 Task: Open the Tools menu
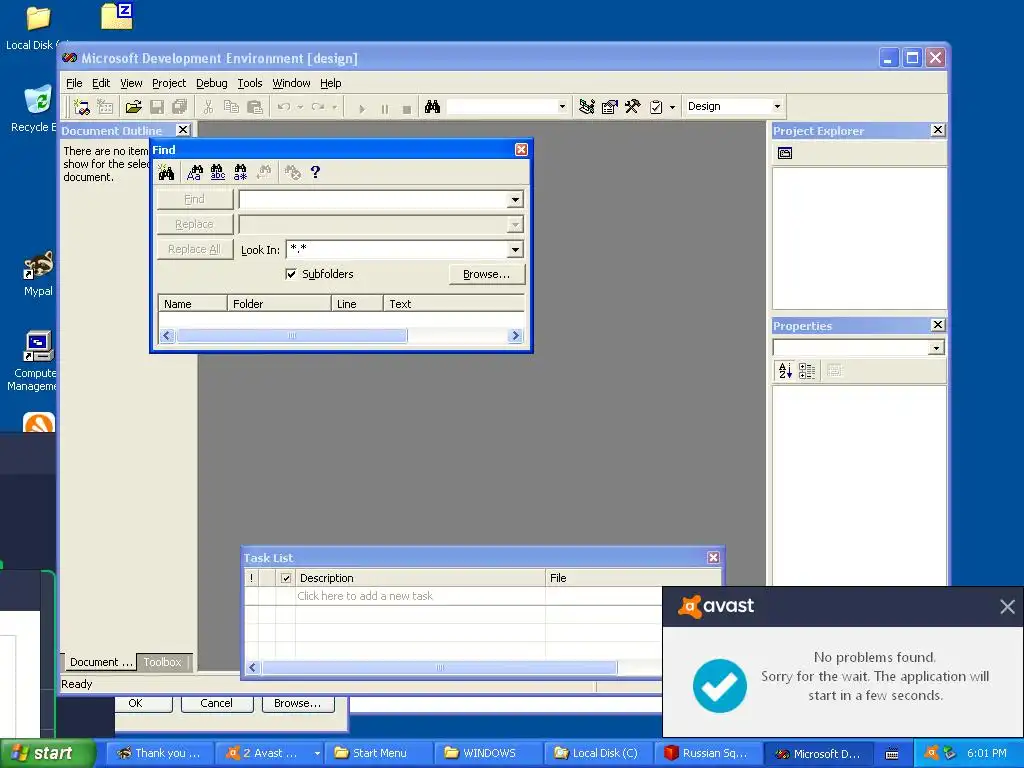249,83
